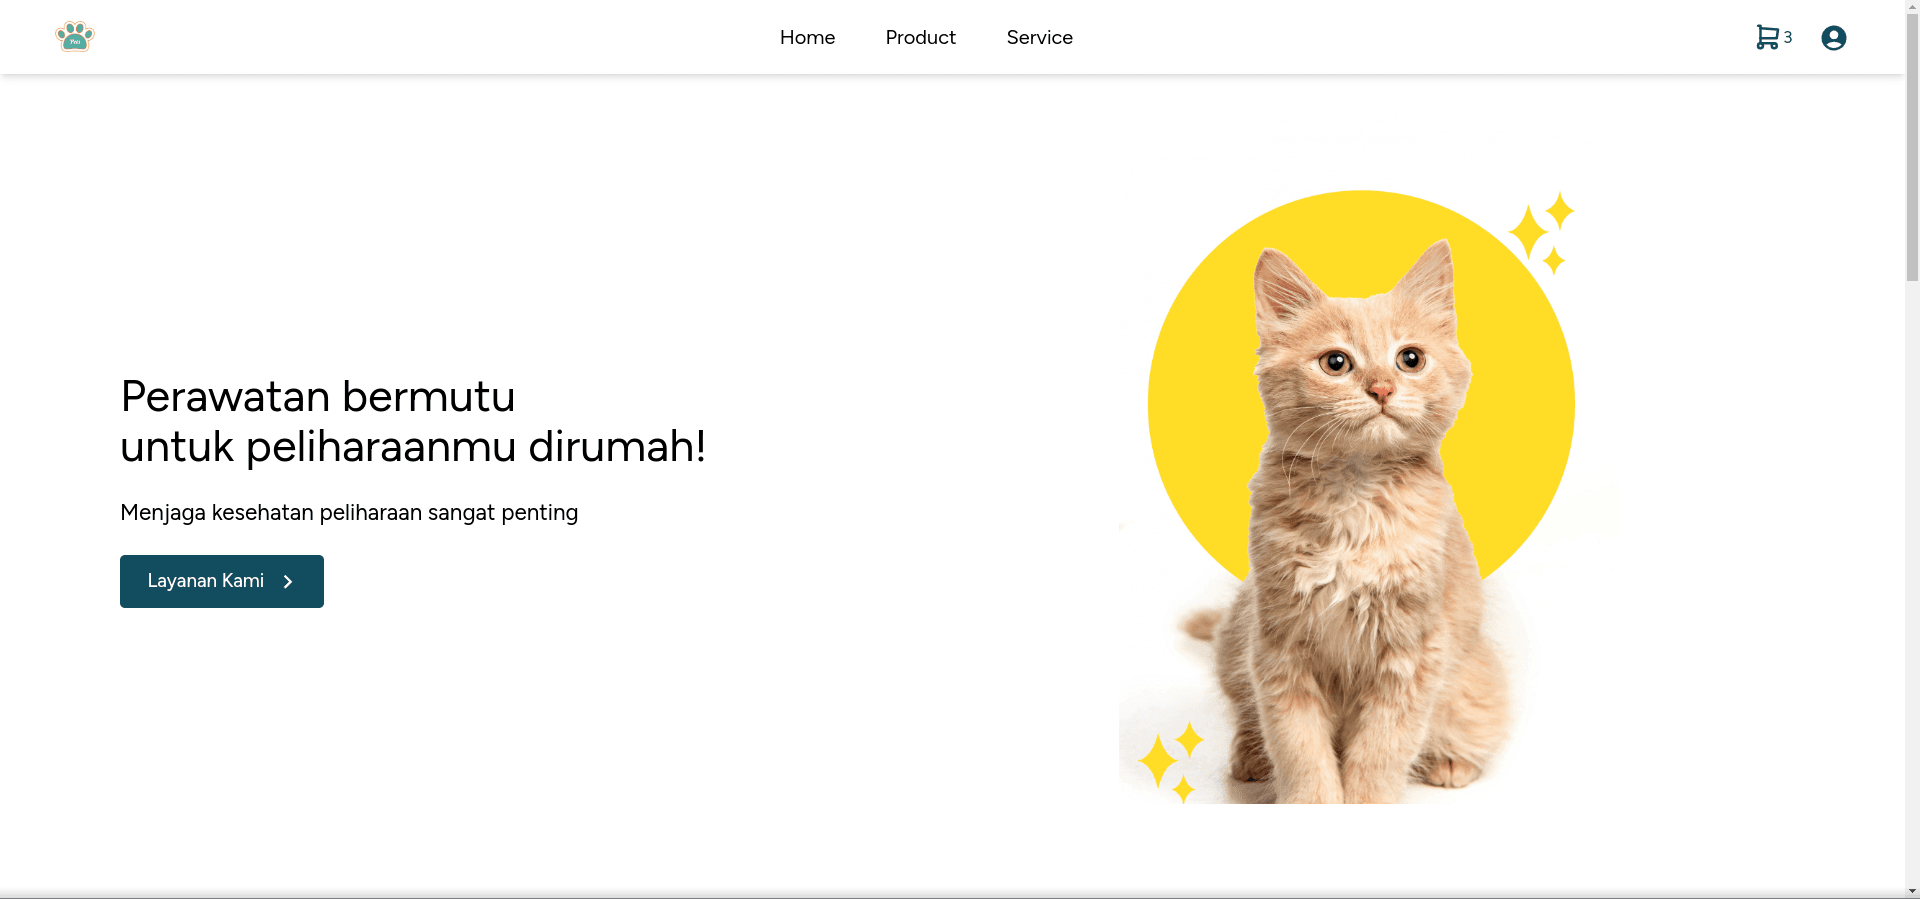This screenshot has width=1920, height=899.
Task: Open the user account profile icon
Action: 1833,38
